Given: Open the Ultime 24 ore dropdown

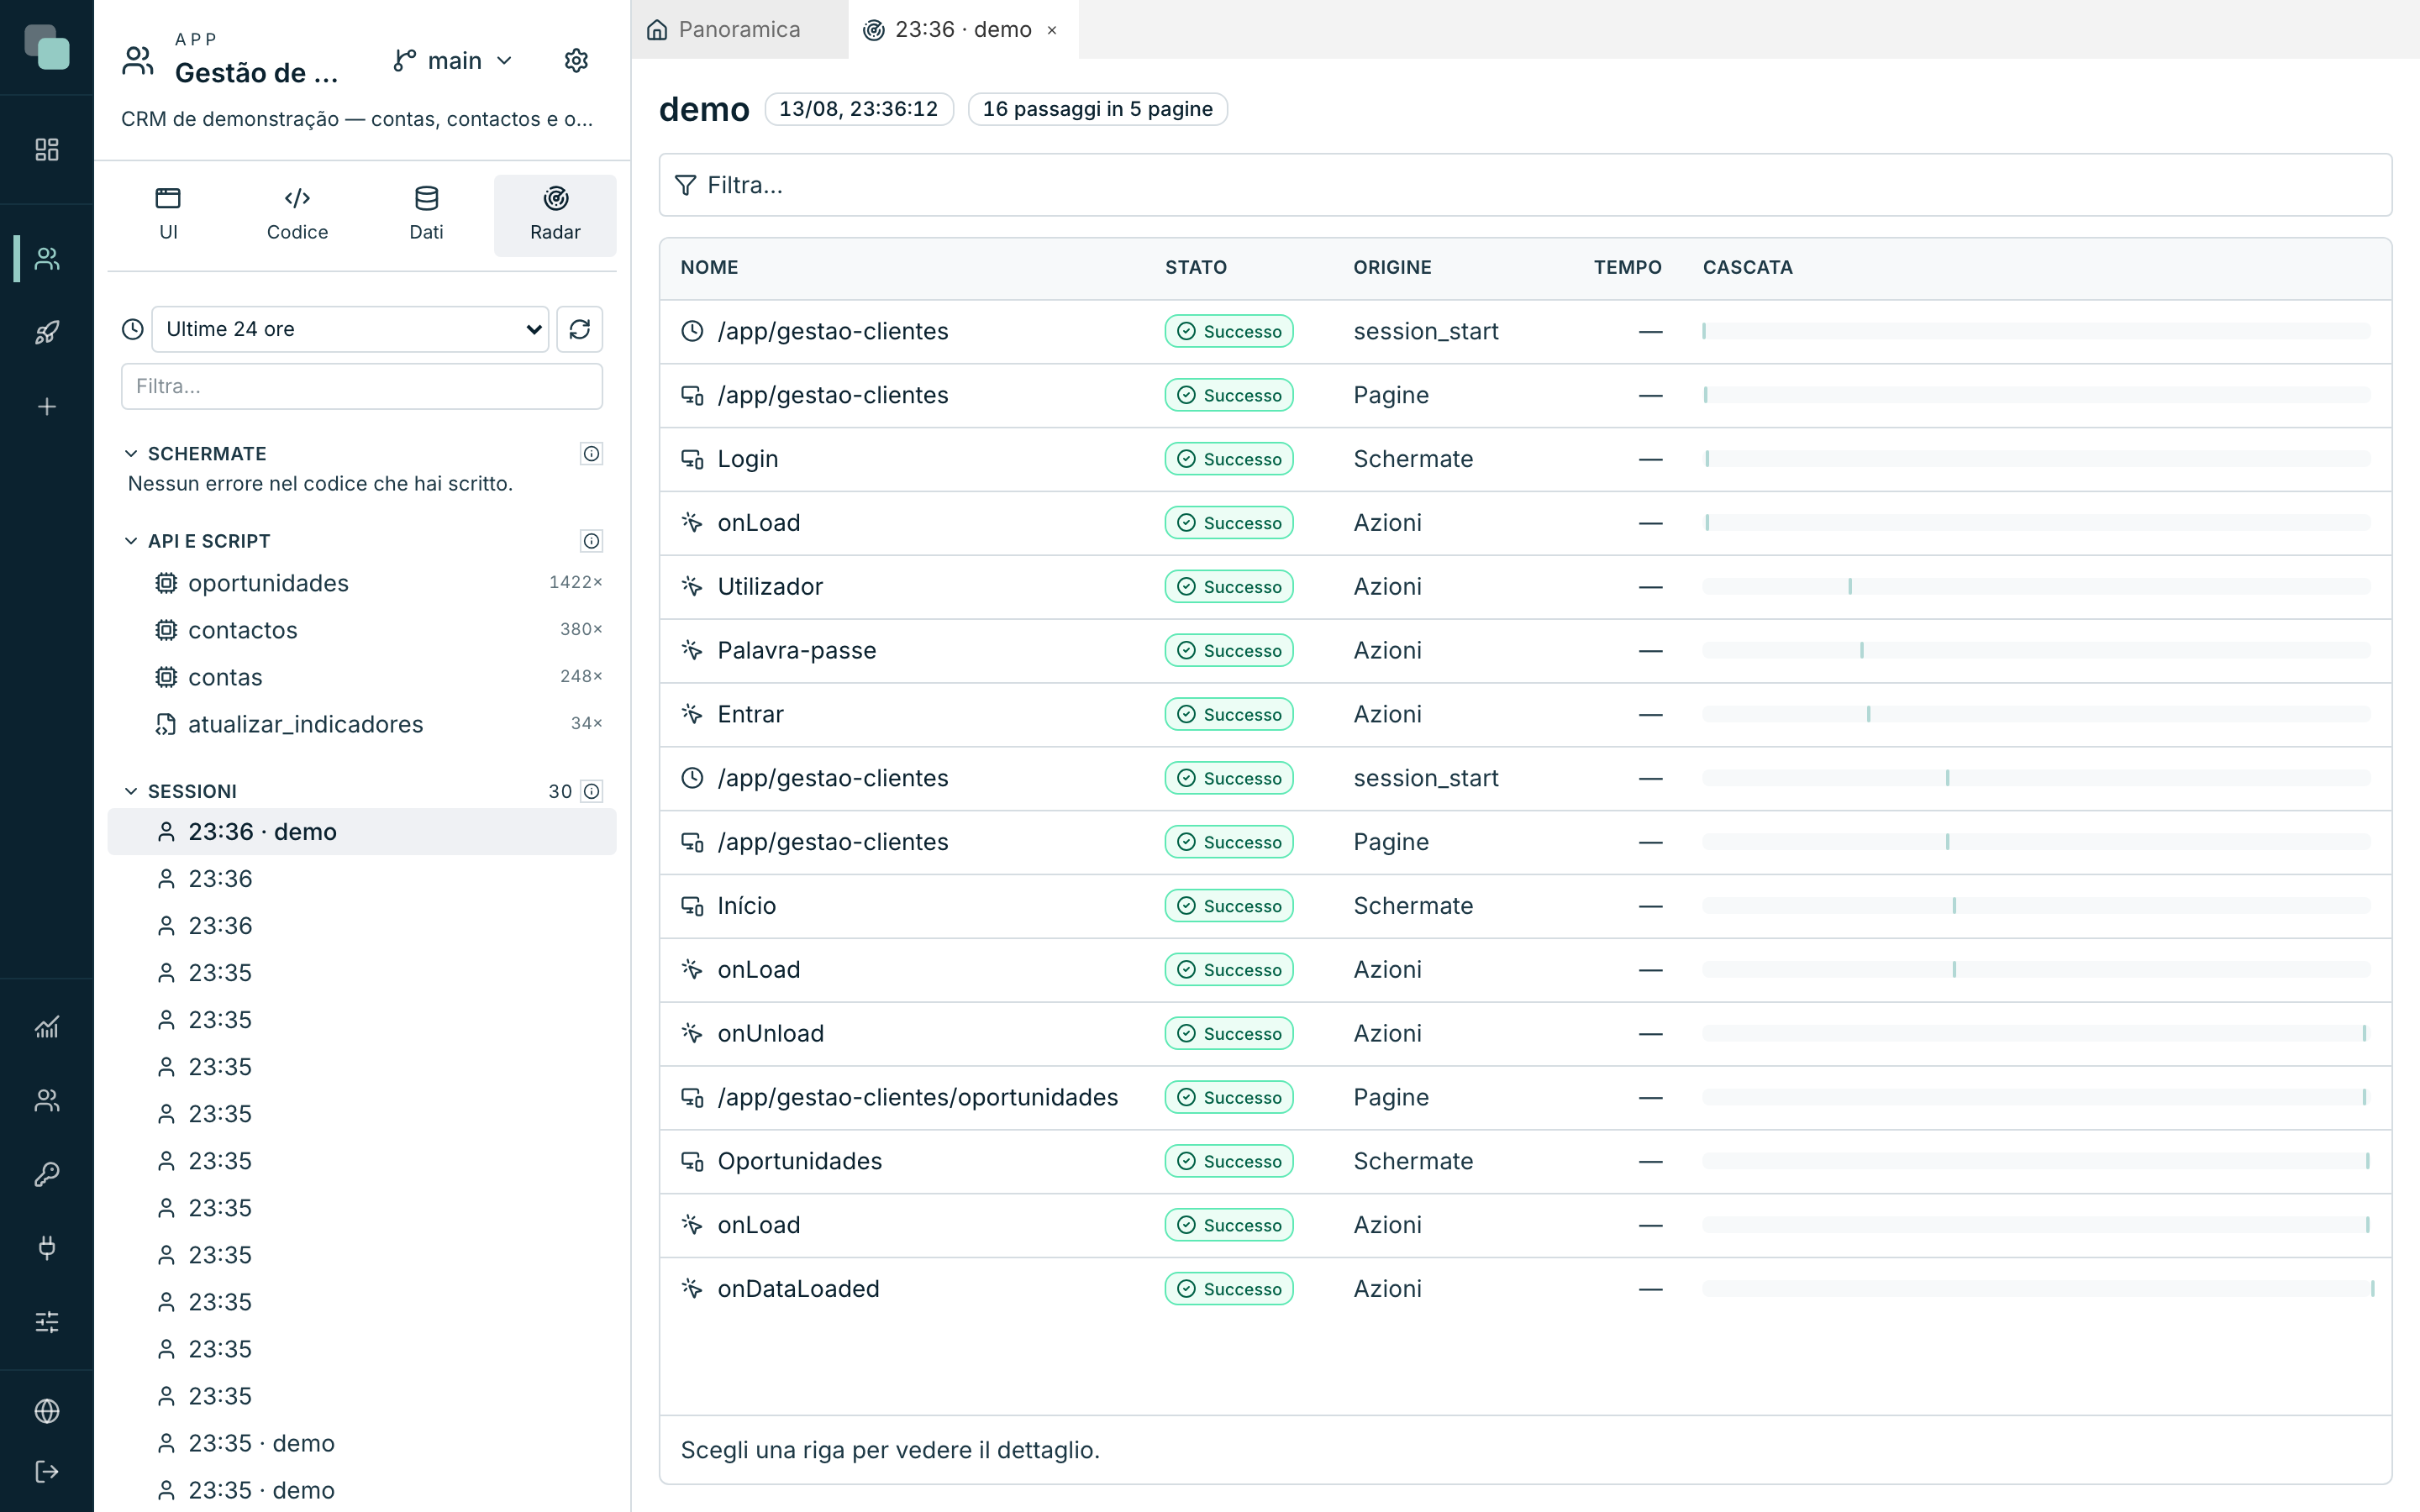Looking at the screenshot, I should click(x=350, y=329).
